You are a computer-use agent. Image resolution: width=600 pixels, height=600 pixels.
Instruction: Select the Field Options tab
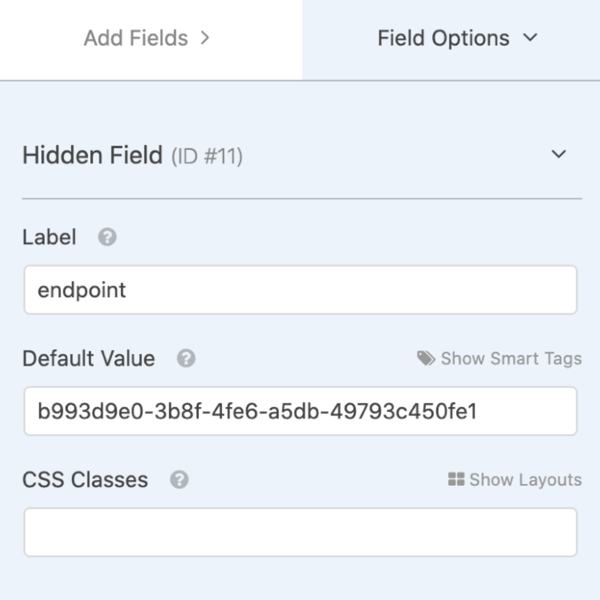tap(445, 39)
